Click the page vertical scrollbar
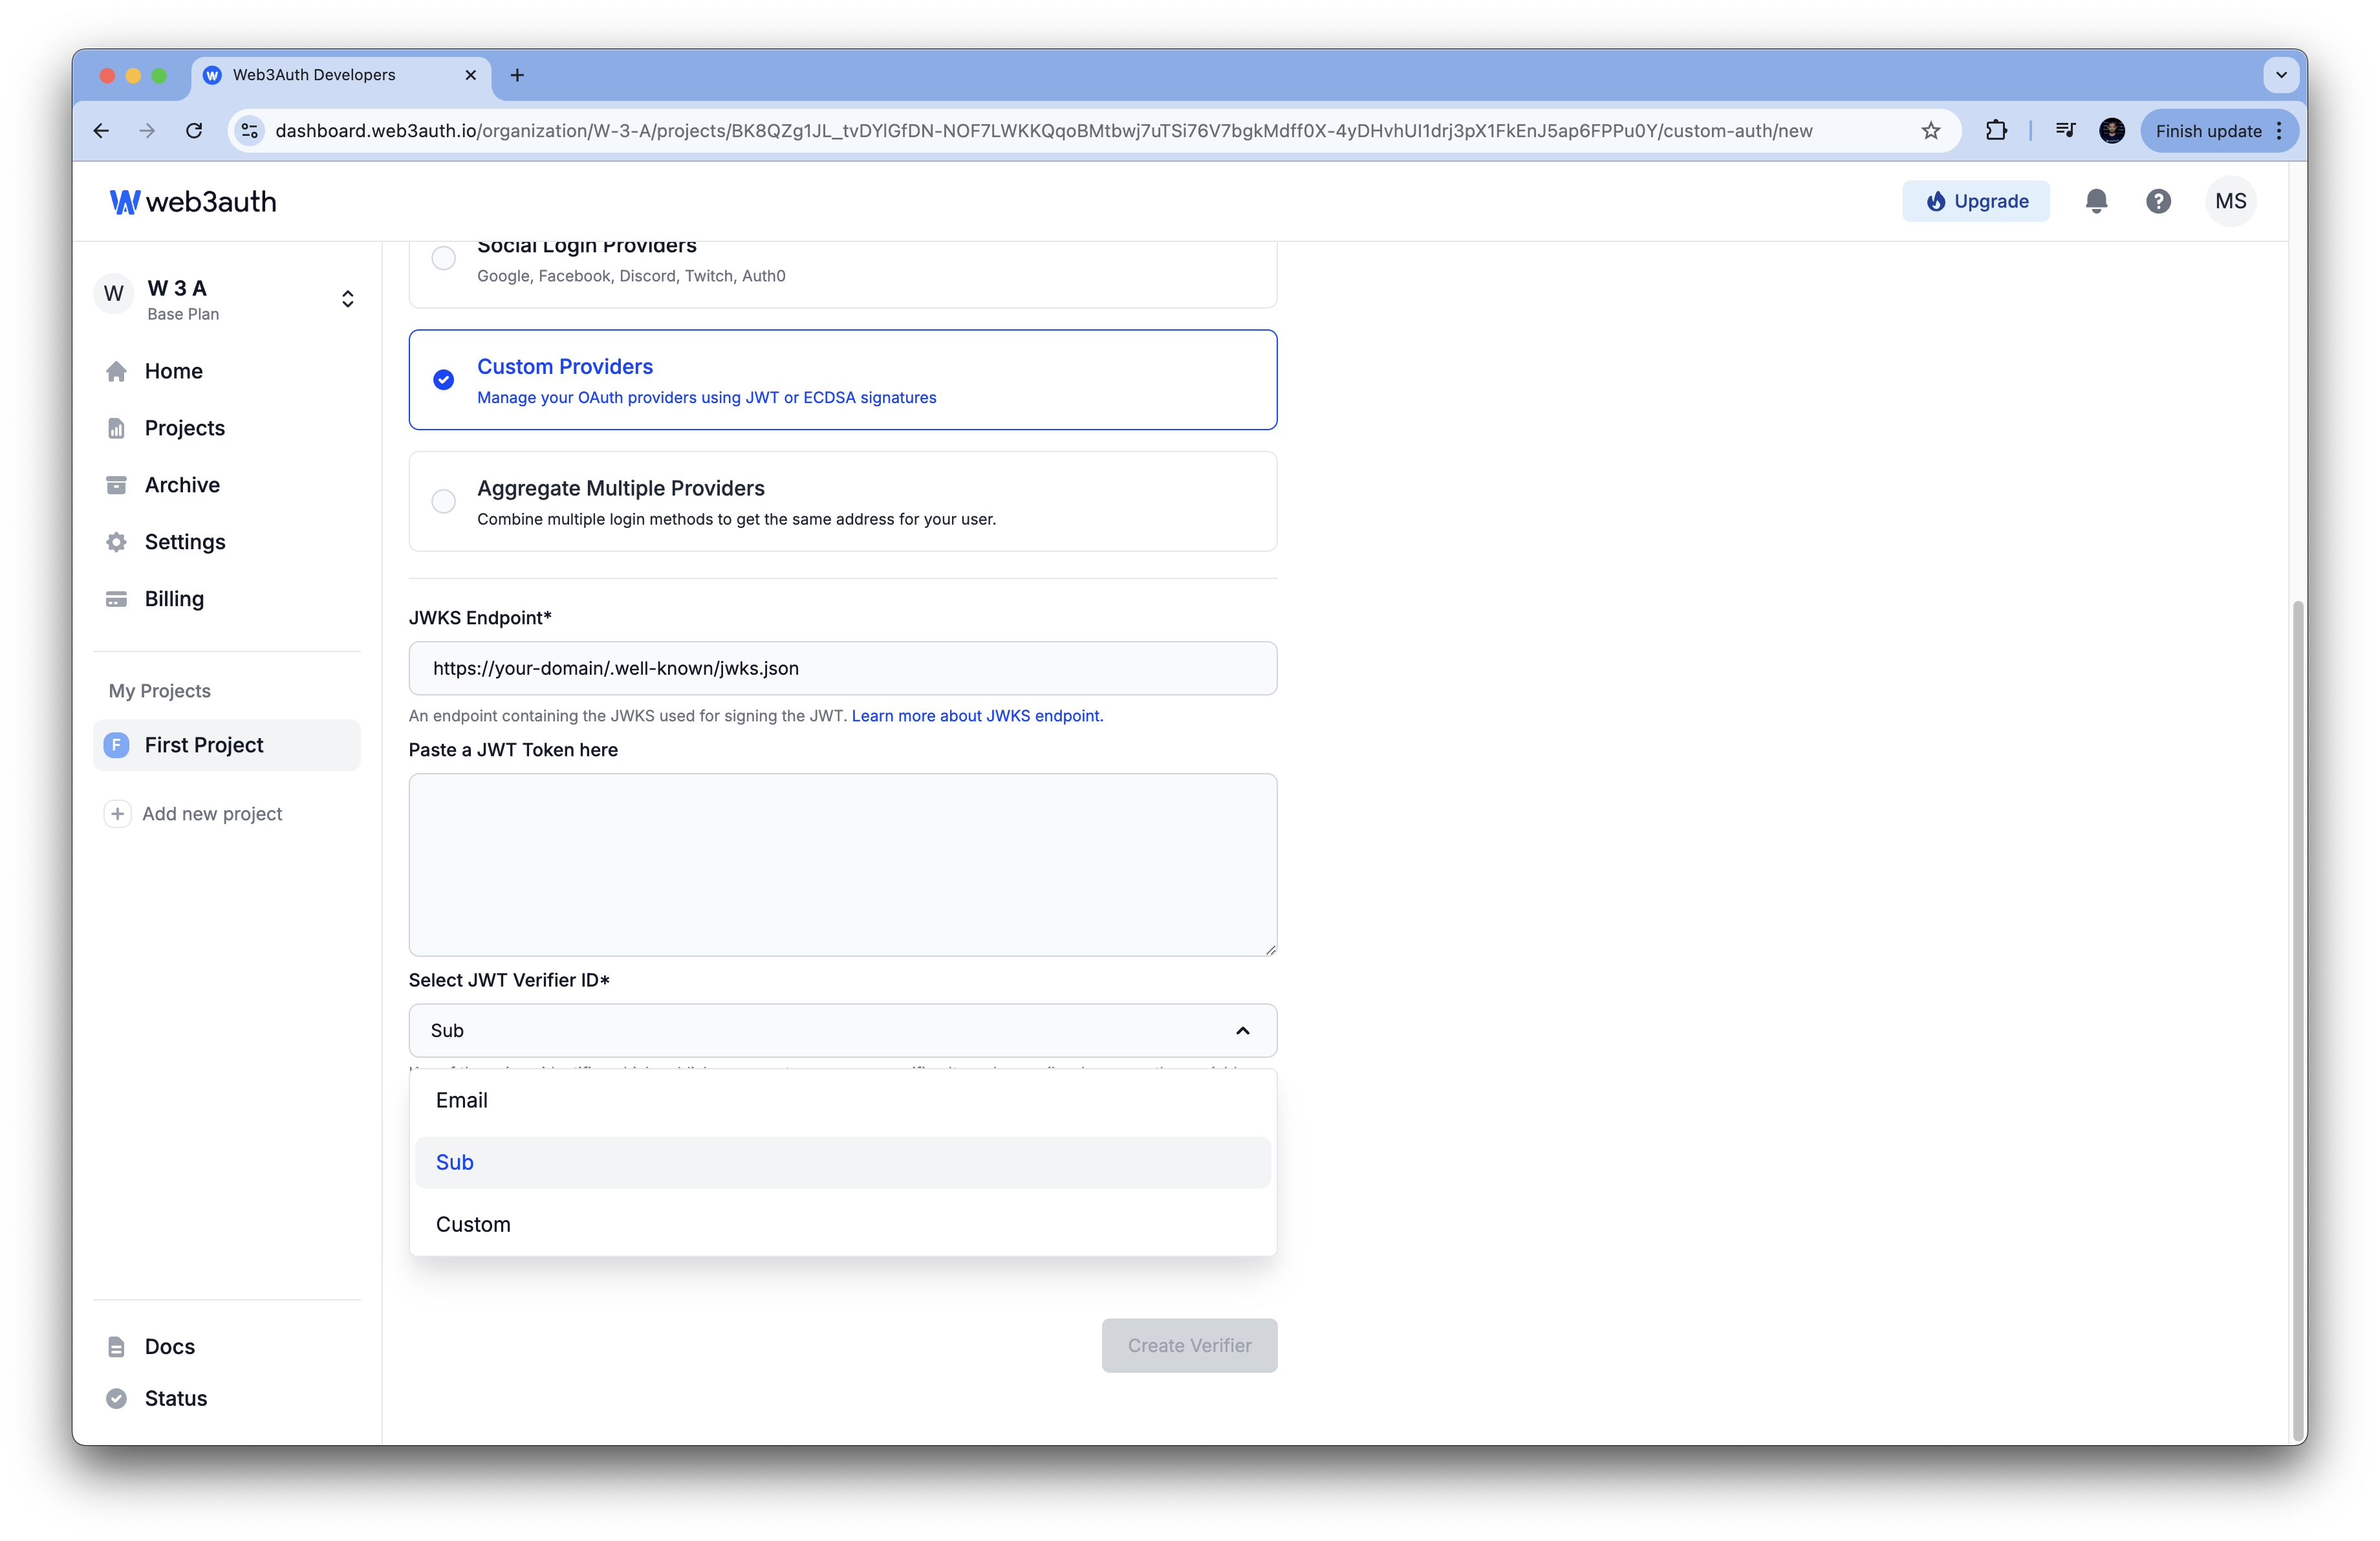 (x=2297, y=1020)
